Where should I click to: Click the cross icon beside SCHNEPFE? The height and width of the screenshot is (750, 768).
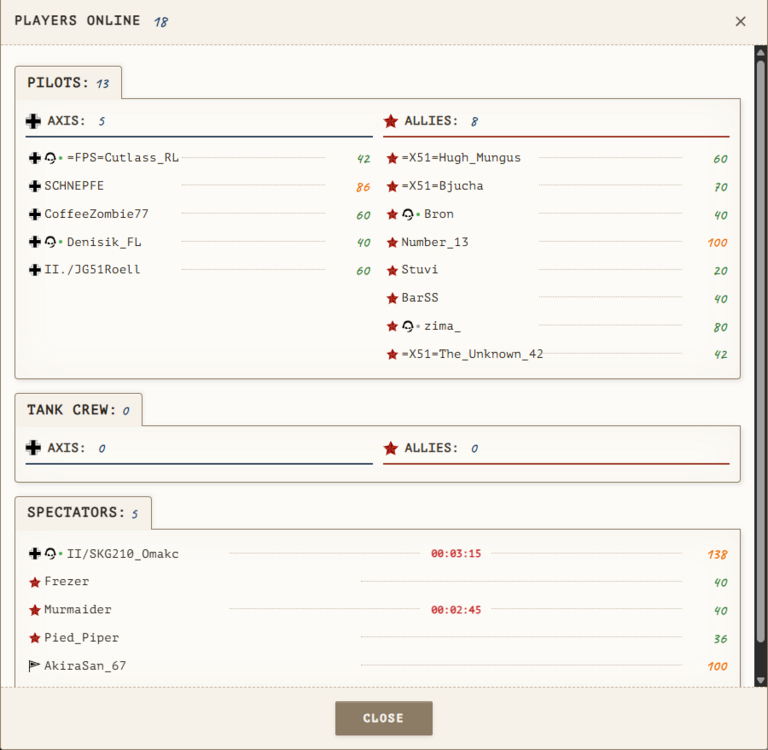(x=34, y=186)
